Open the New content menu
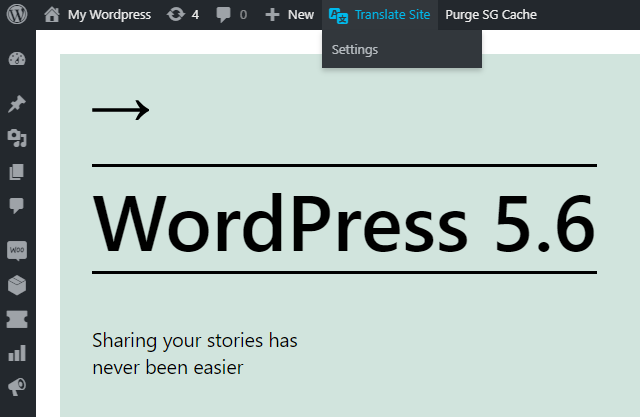The image size is (640, 417). pos(301,15)
